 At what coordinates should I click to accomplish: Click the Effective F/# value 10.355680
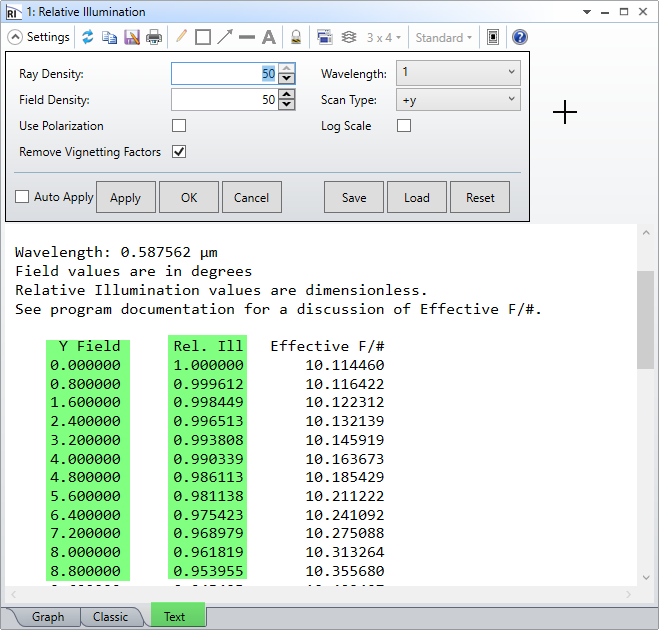click(345, 571)
